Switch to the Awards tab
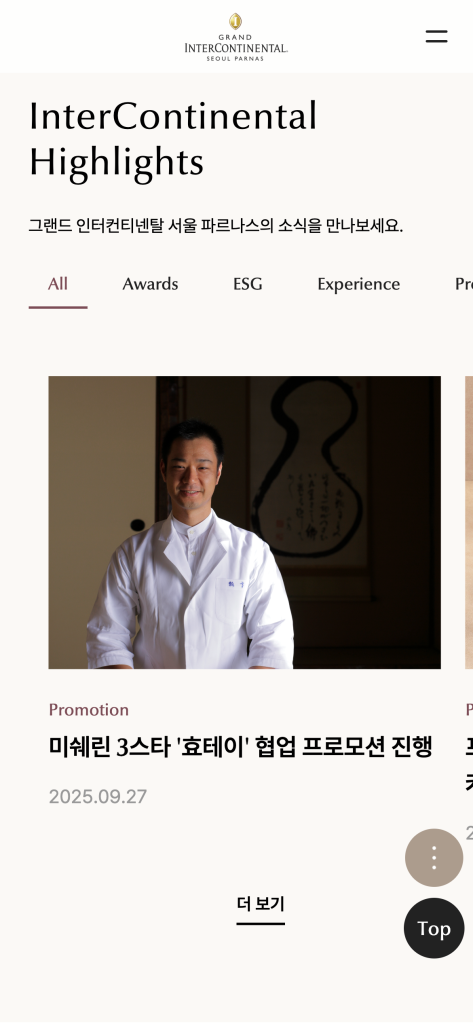 150,284
